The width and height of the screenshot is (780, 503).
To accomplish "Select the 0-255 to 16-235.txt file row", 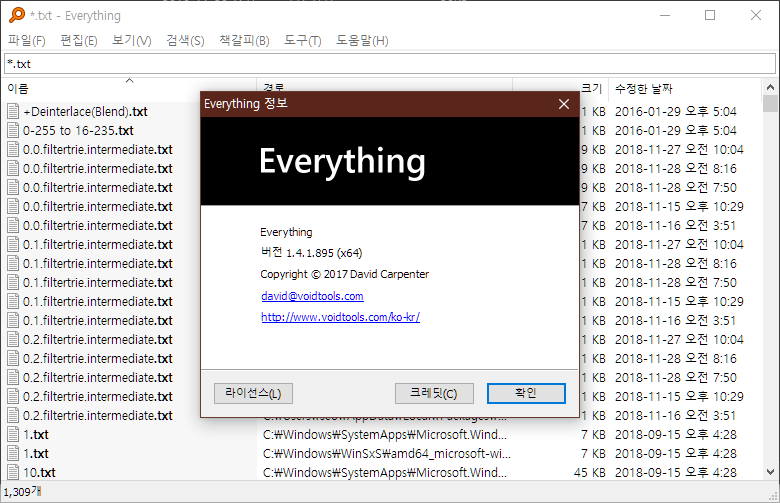I will (78, 130).
